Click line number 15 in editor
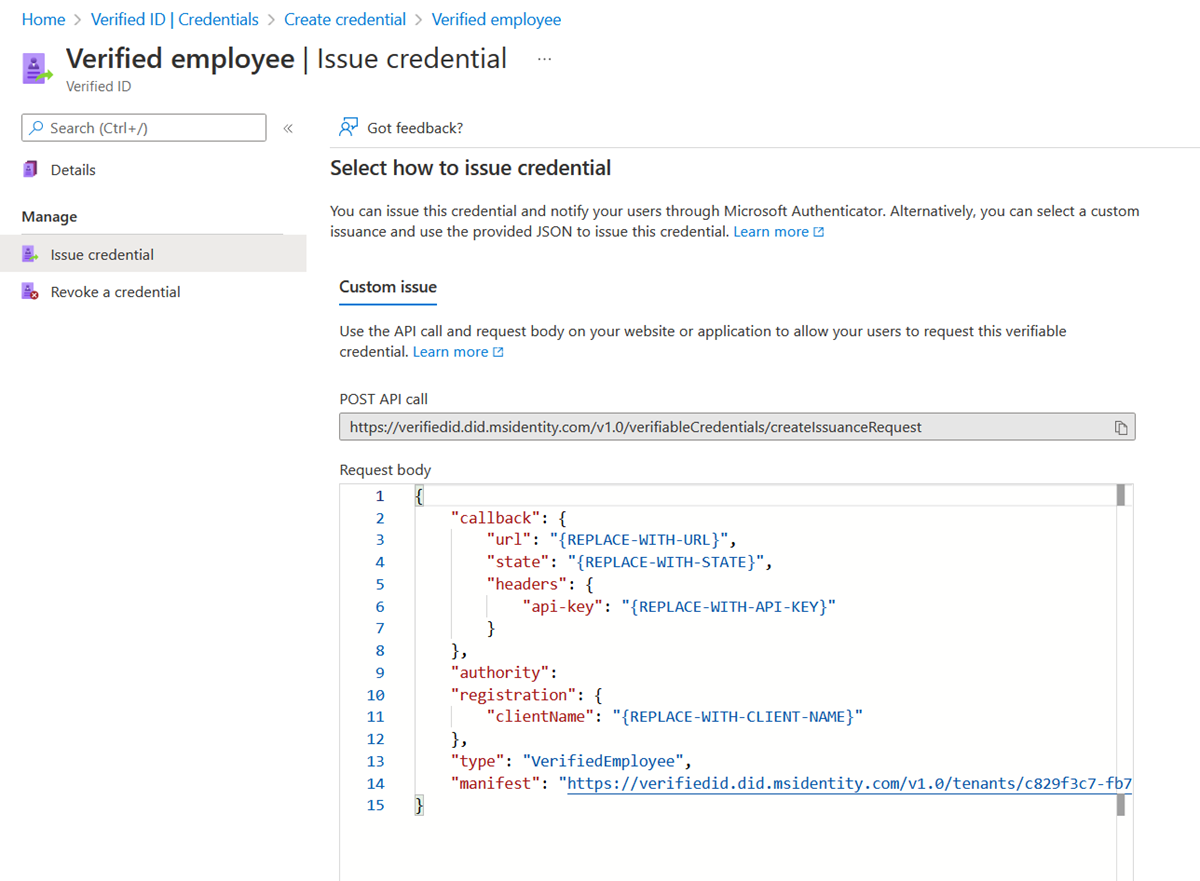Viewport: 1200px width, 881px height. click(x=375, y=805)
